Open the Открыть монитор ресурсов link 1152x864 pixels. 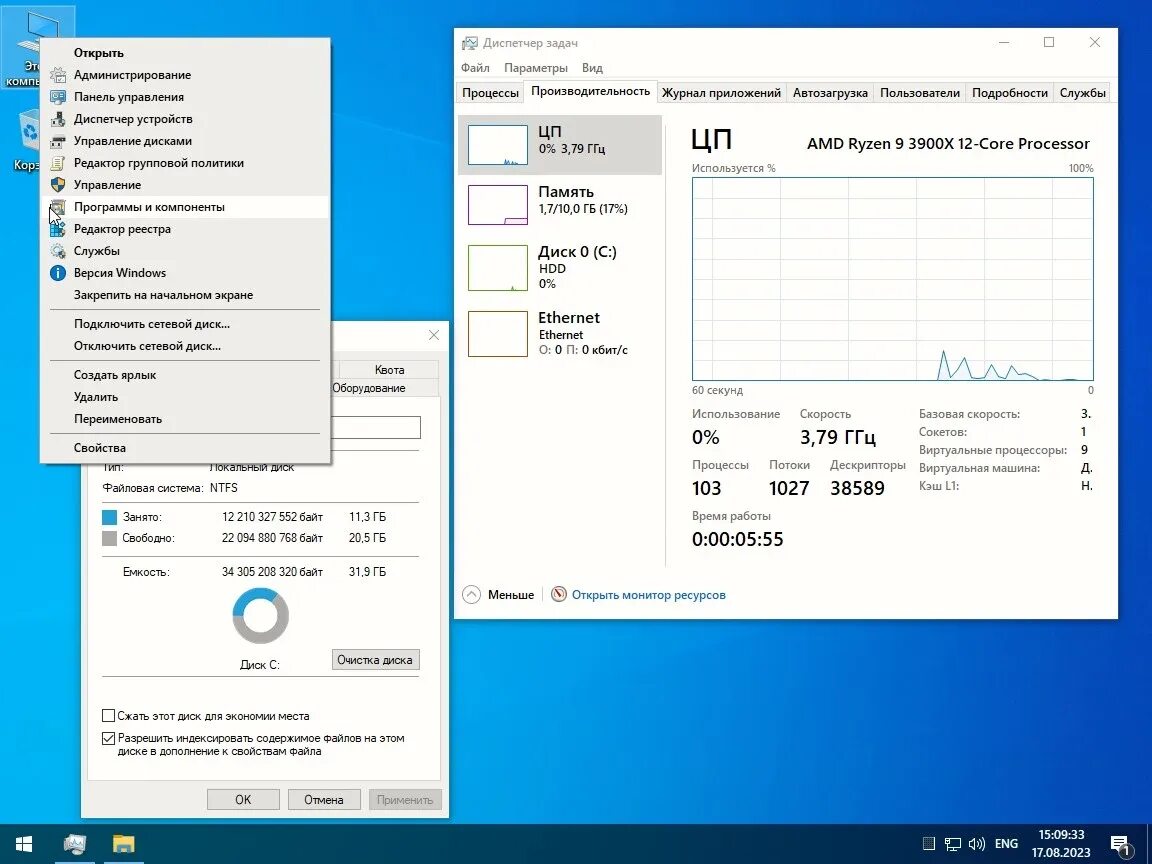click(x=649, y=595)
